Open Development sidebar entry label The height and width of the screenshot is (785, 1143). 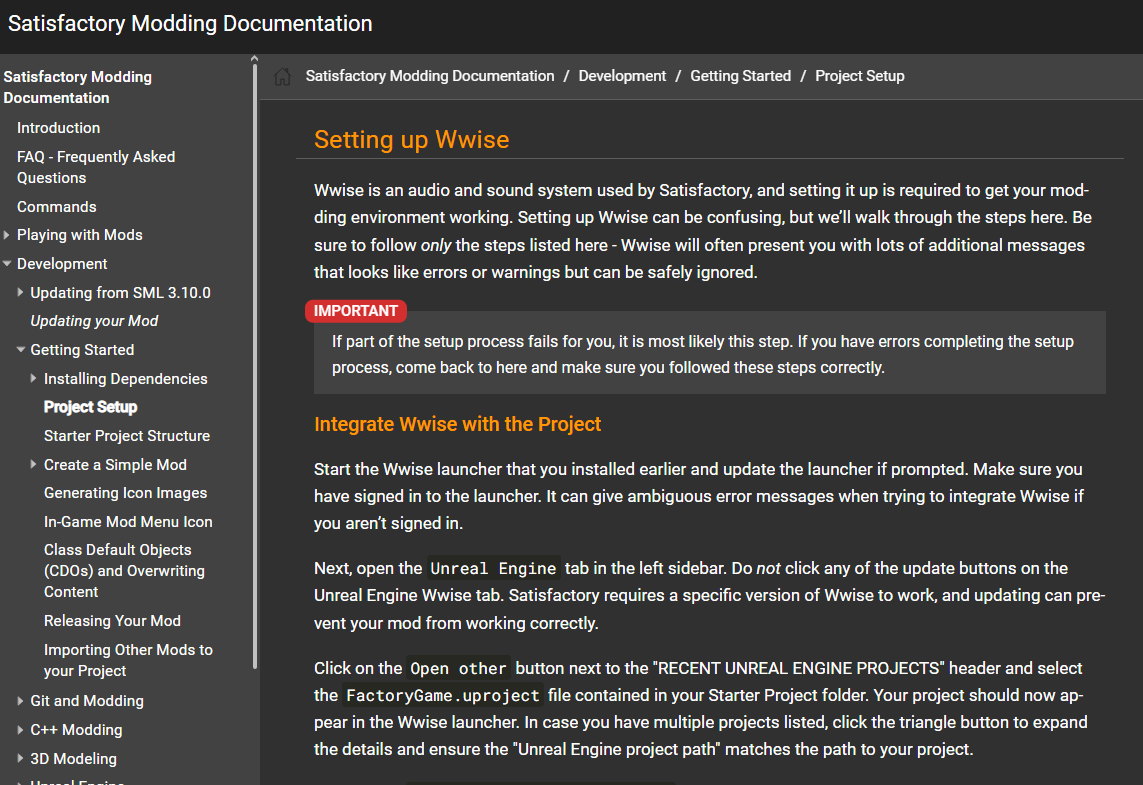62,264
